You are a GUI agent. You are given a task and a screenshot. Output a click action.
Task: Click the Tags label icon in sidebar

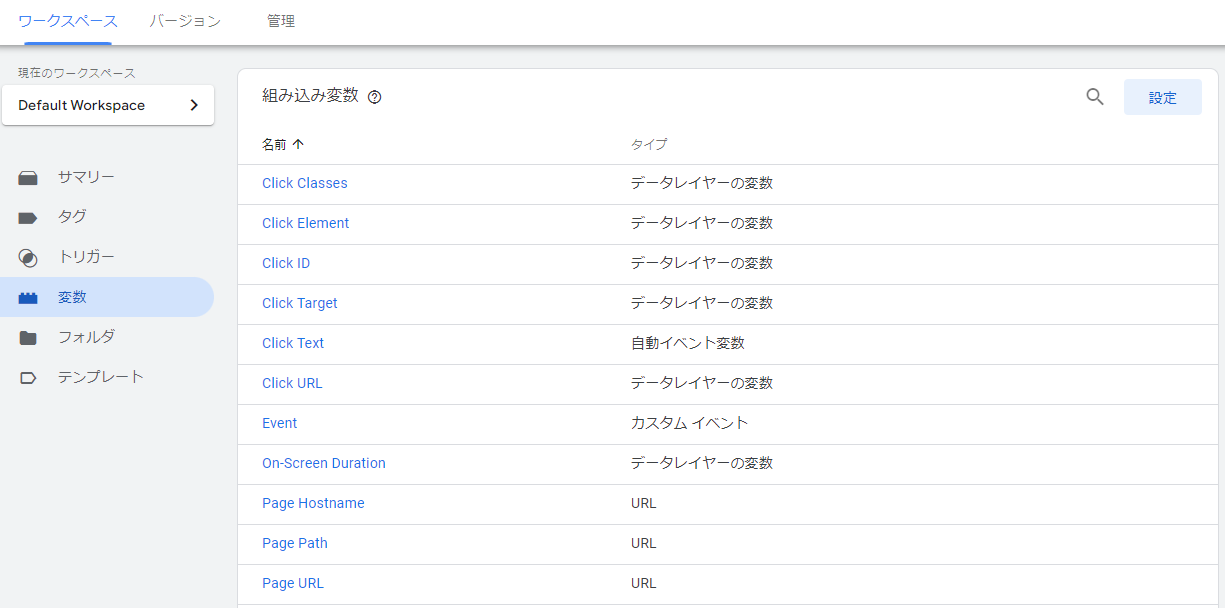point(28,217)
